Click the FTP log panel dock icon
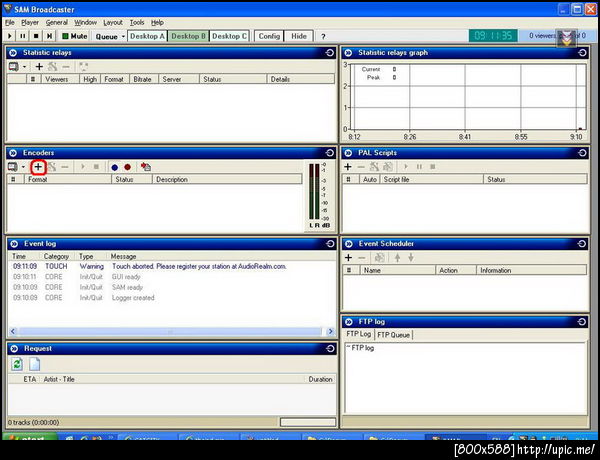This screenshot has width=600, height=460. 582,322
